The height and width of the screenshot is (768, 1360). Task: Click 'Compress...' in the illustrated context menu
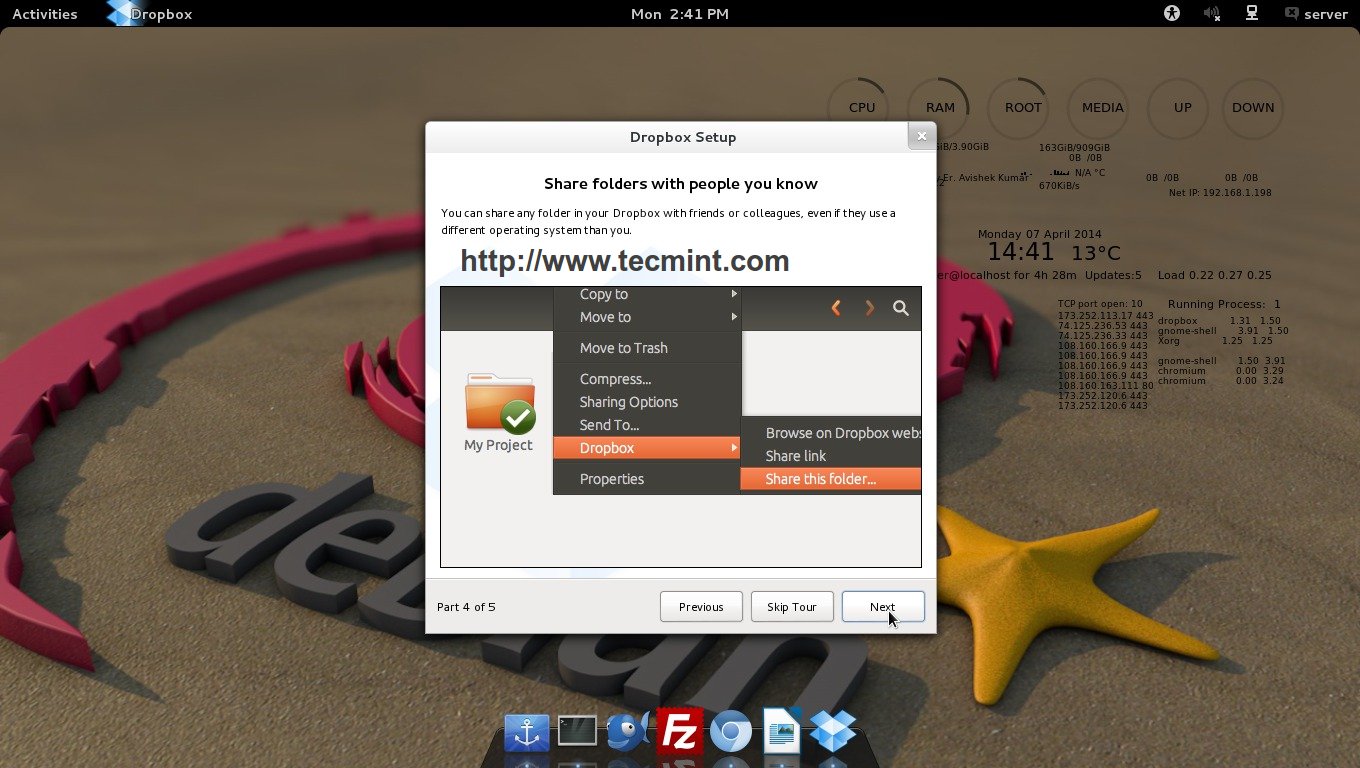coord(615,379)
